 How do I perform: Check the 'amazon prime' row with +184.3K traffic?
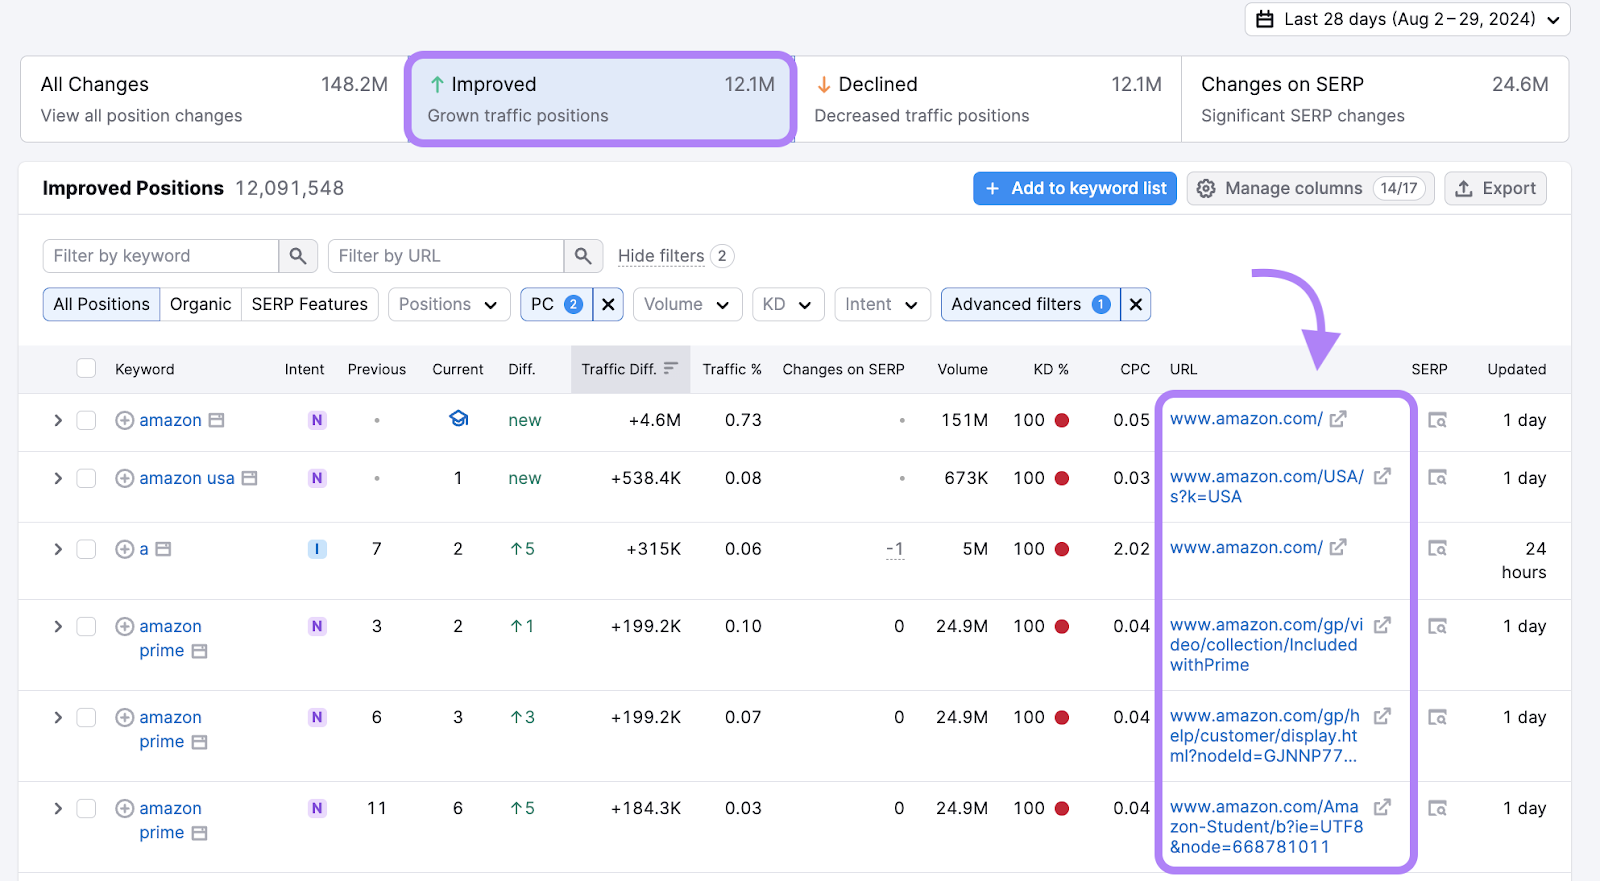point(87,808)
